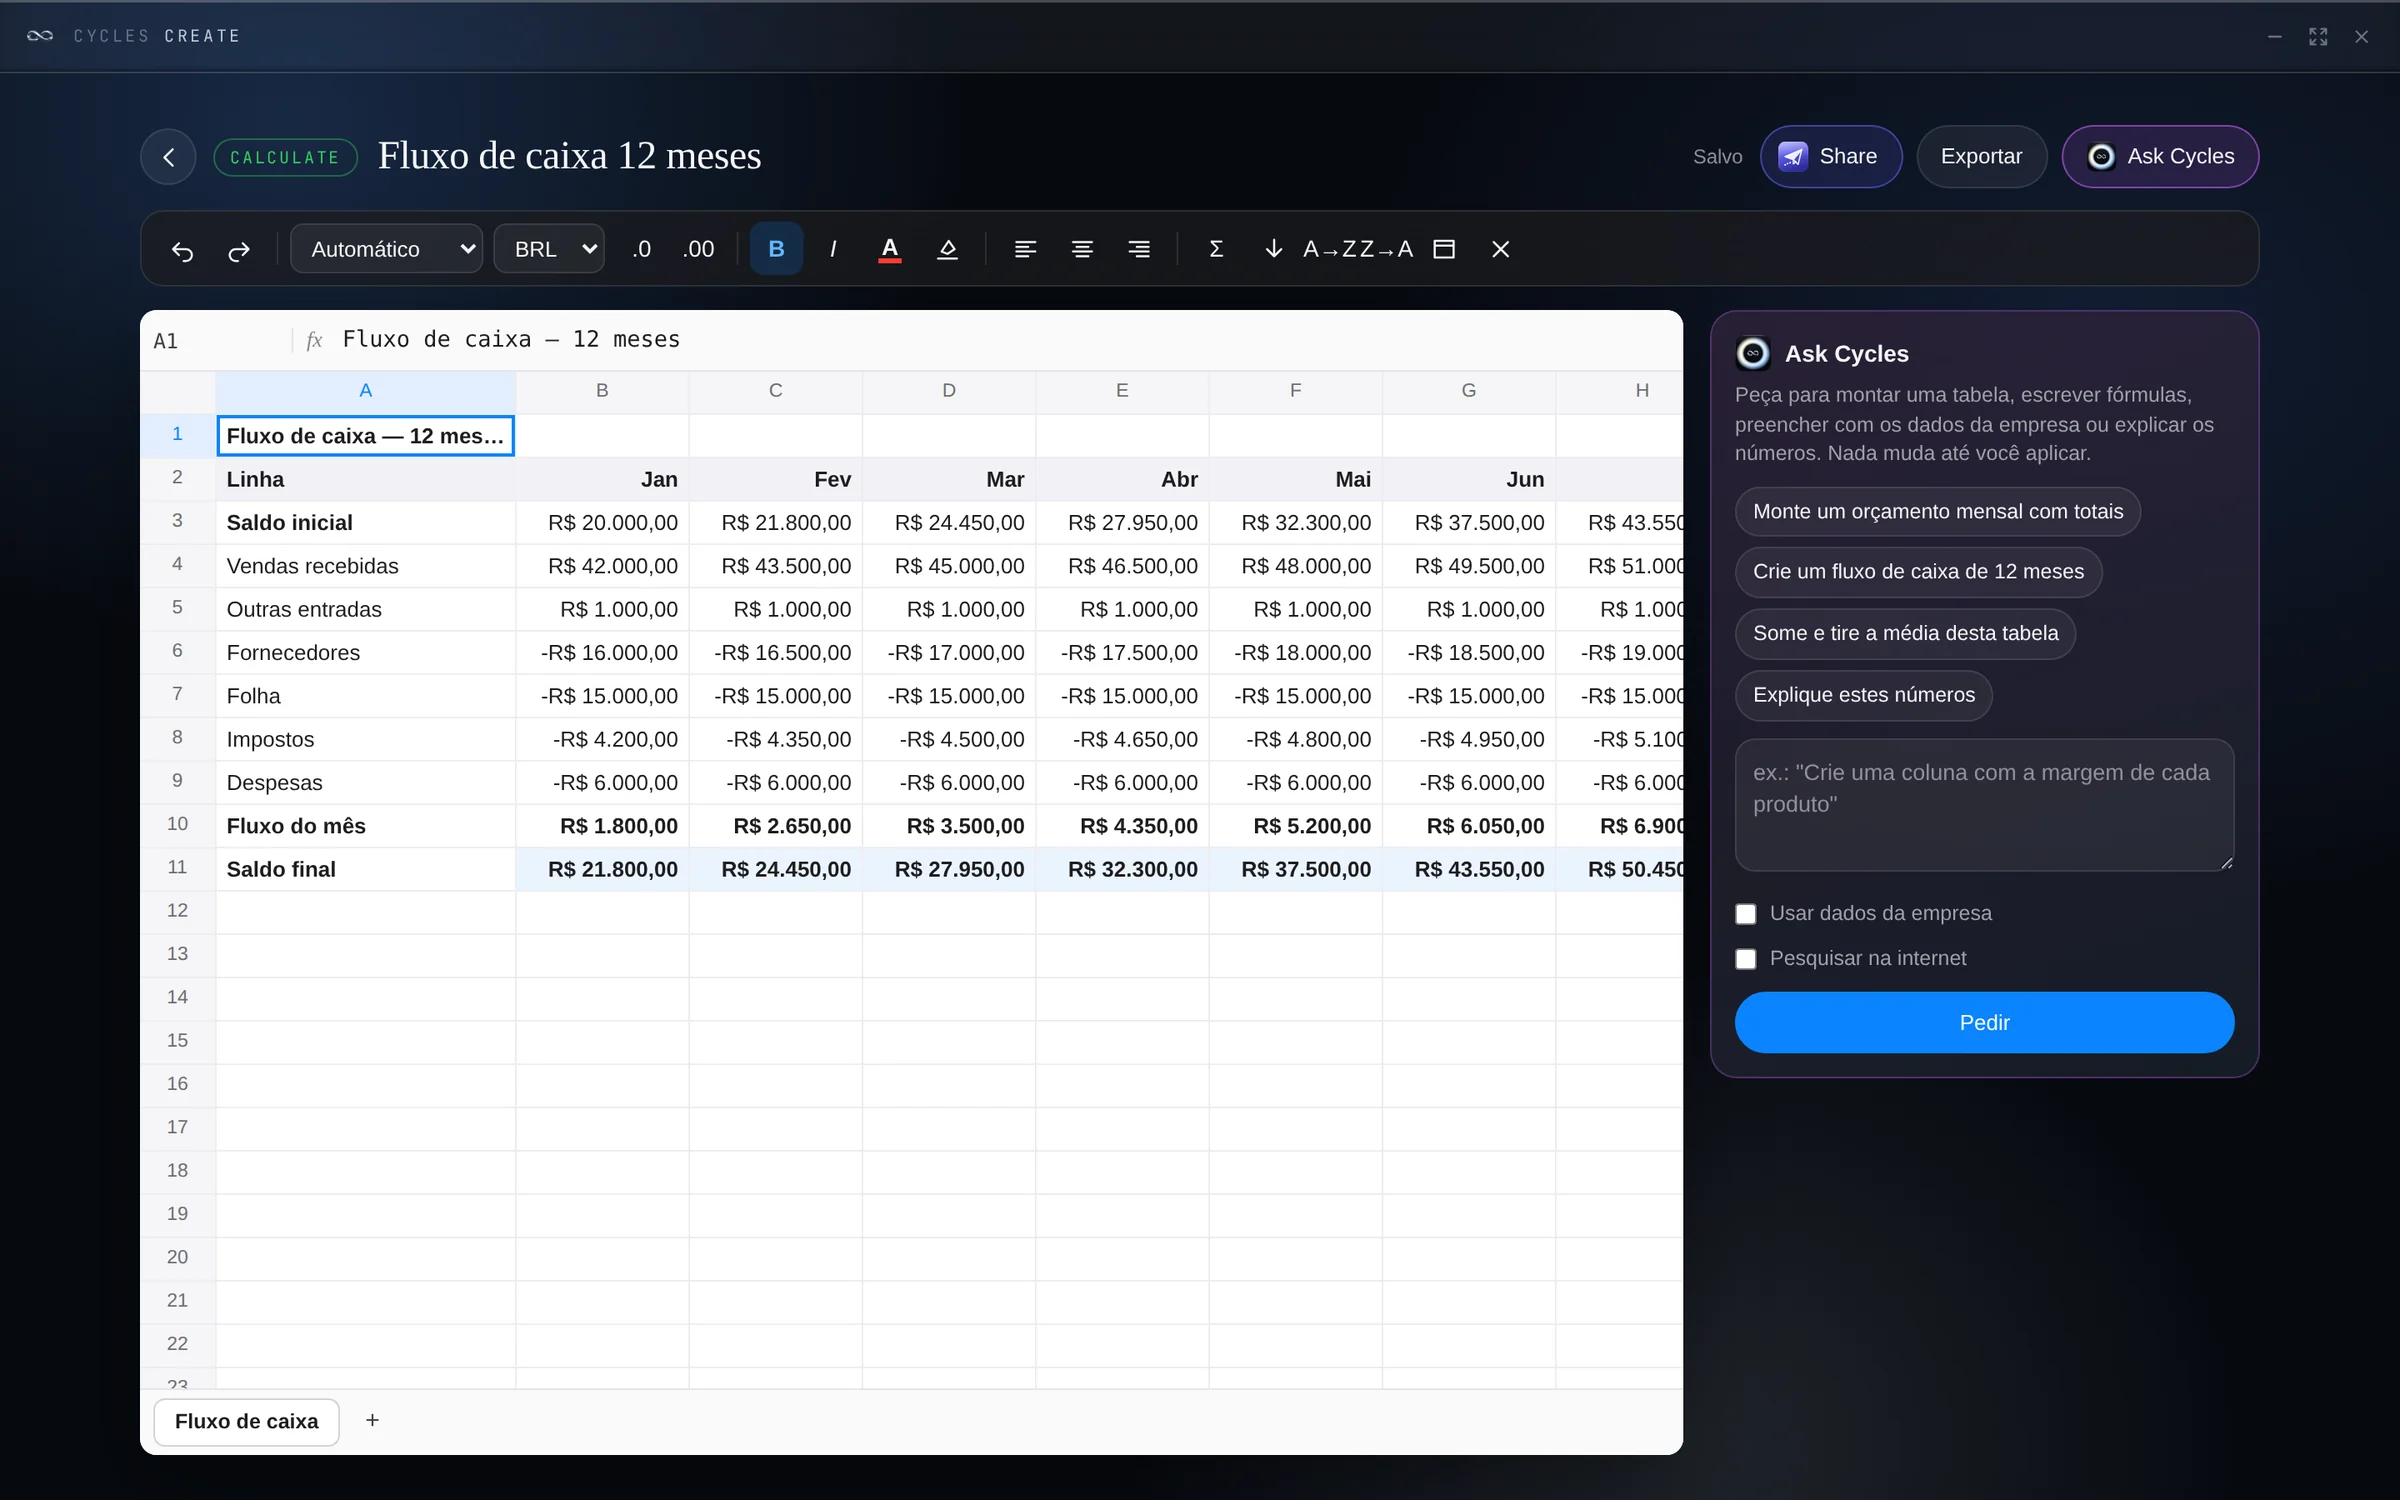
Task: Select row 11 header
Action: 177,868
